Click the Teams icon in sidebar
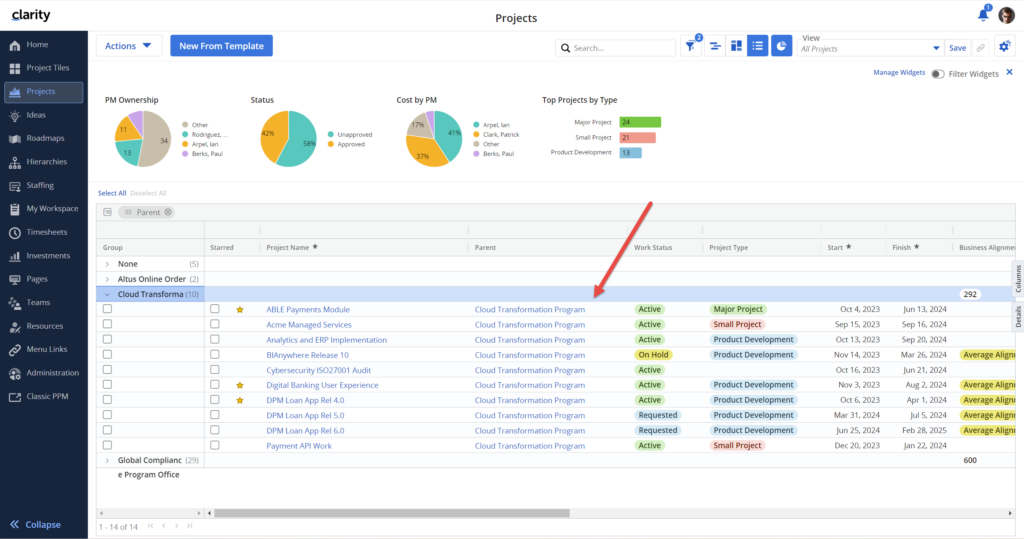The width and height of the screenshot is (1024, 539). click(14, 303)
